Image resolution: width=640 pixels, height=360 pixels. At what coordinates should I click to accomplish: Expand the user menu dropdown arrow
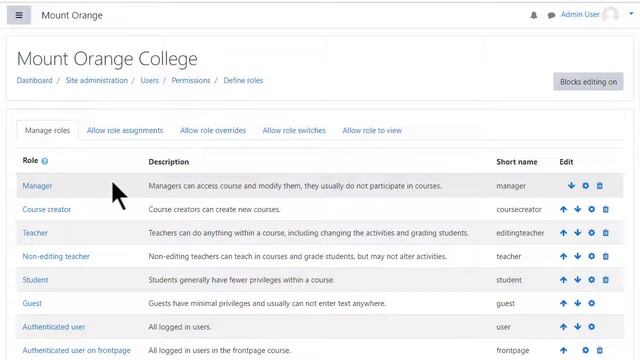tap(631, 13)
